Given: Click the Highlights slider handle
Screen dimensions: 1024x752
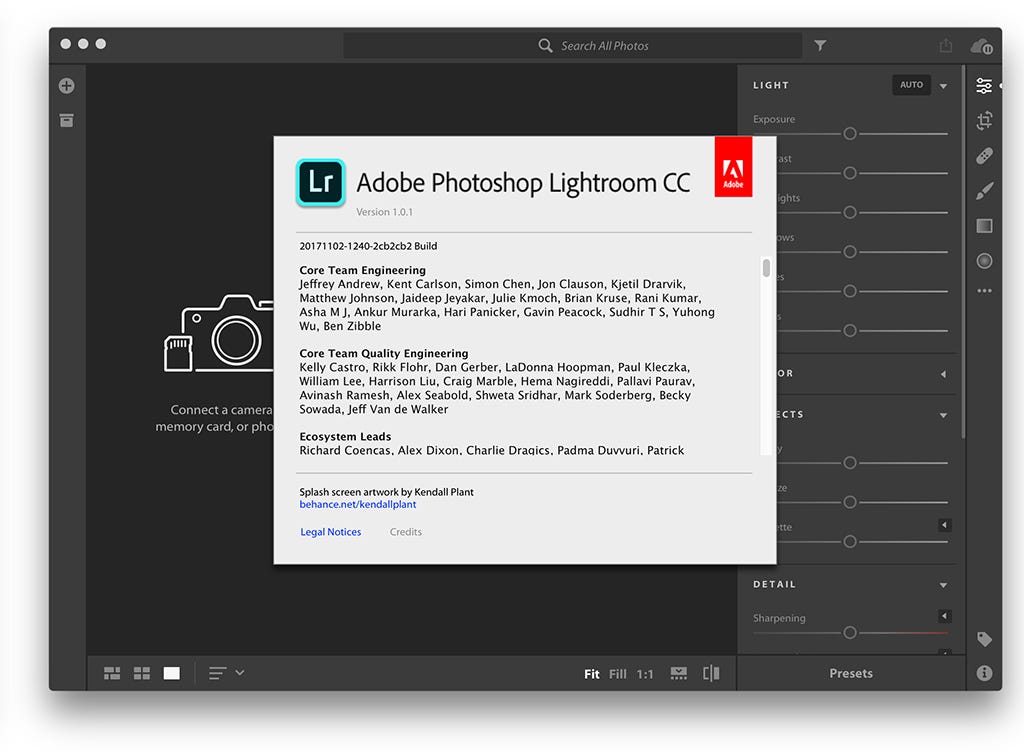Looking at the screenshot, I should 850,212.
